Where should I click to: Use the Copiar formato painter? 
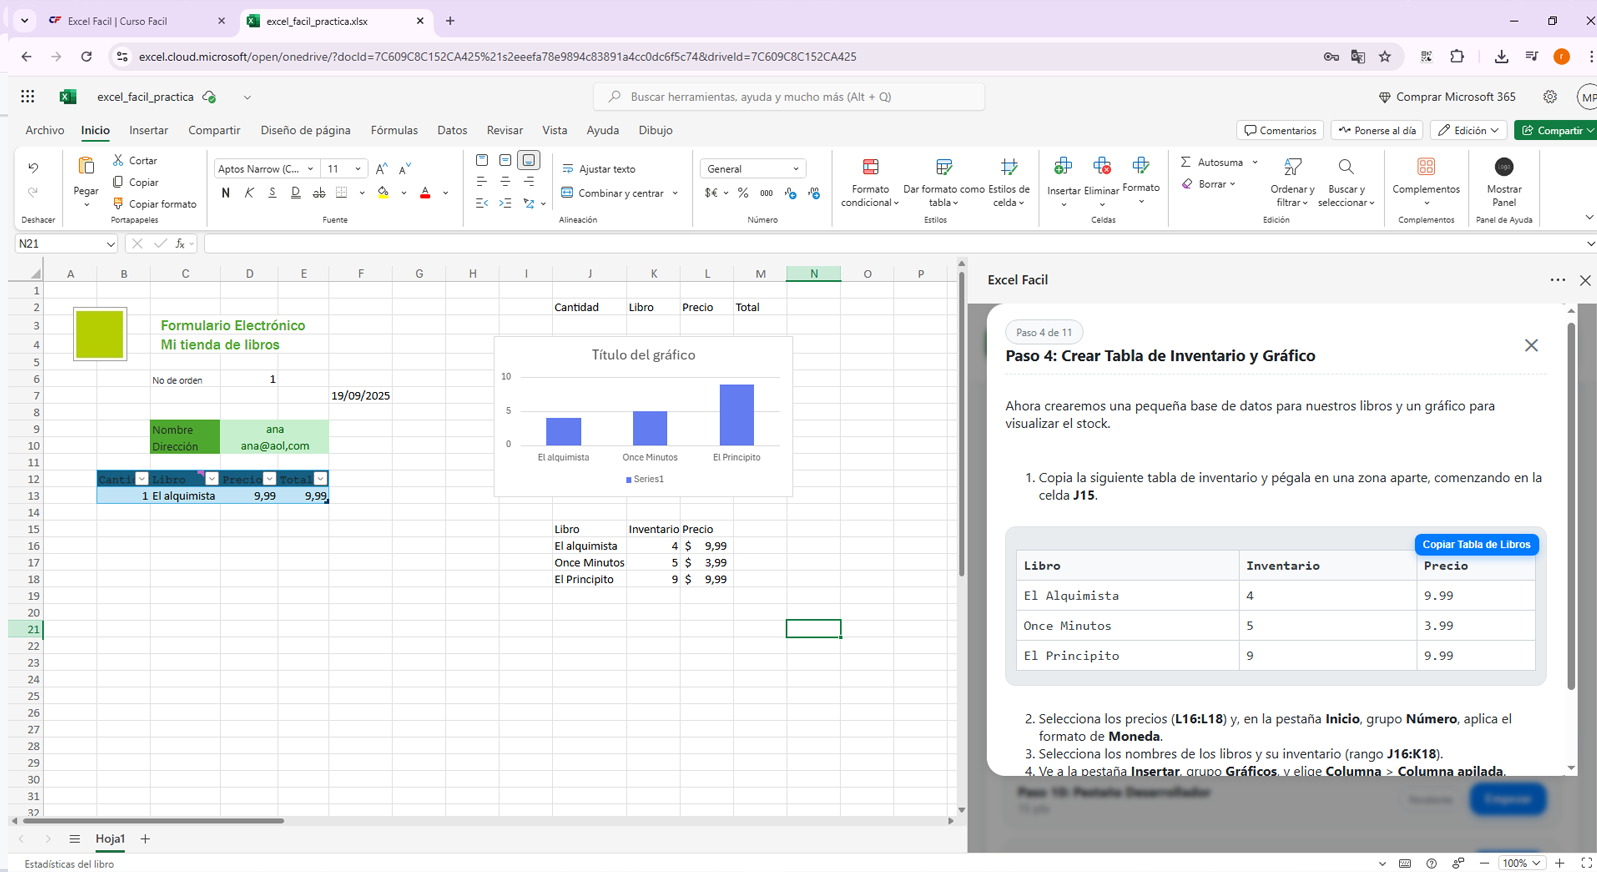click(154, 204)
